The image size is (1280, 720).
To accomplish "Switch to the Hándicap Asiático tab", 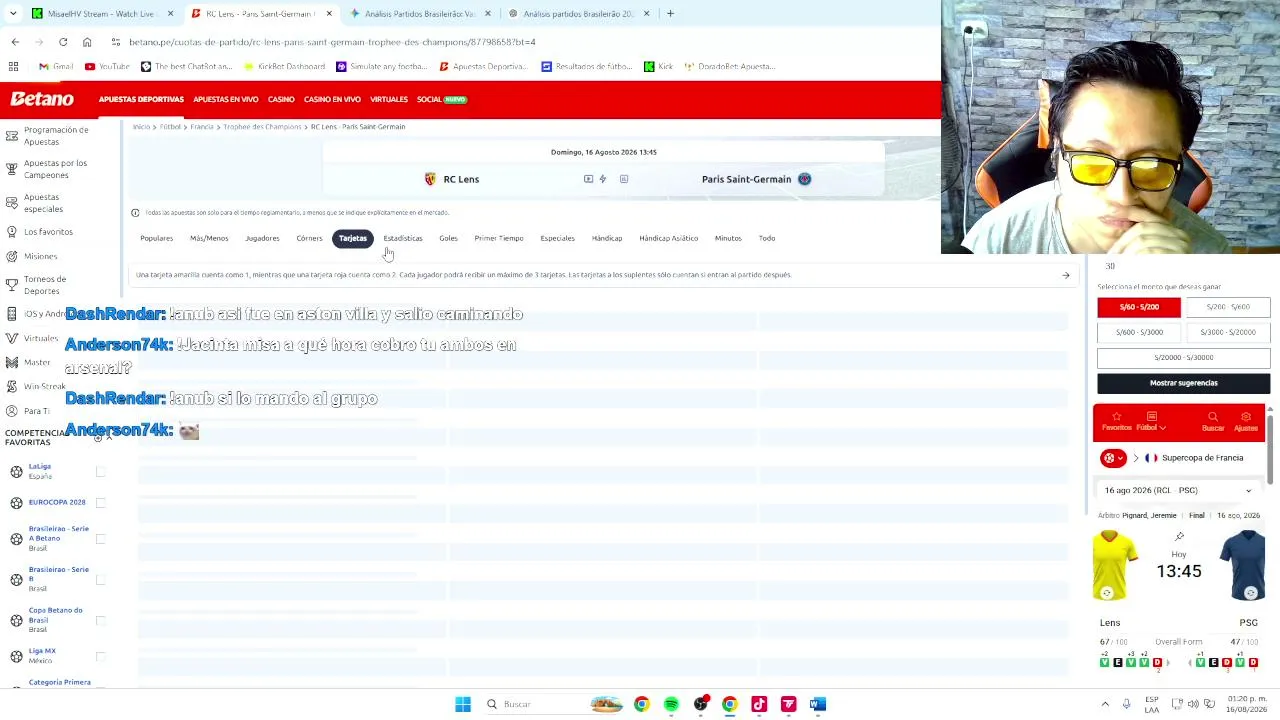I will [x=668, y=238].
